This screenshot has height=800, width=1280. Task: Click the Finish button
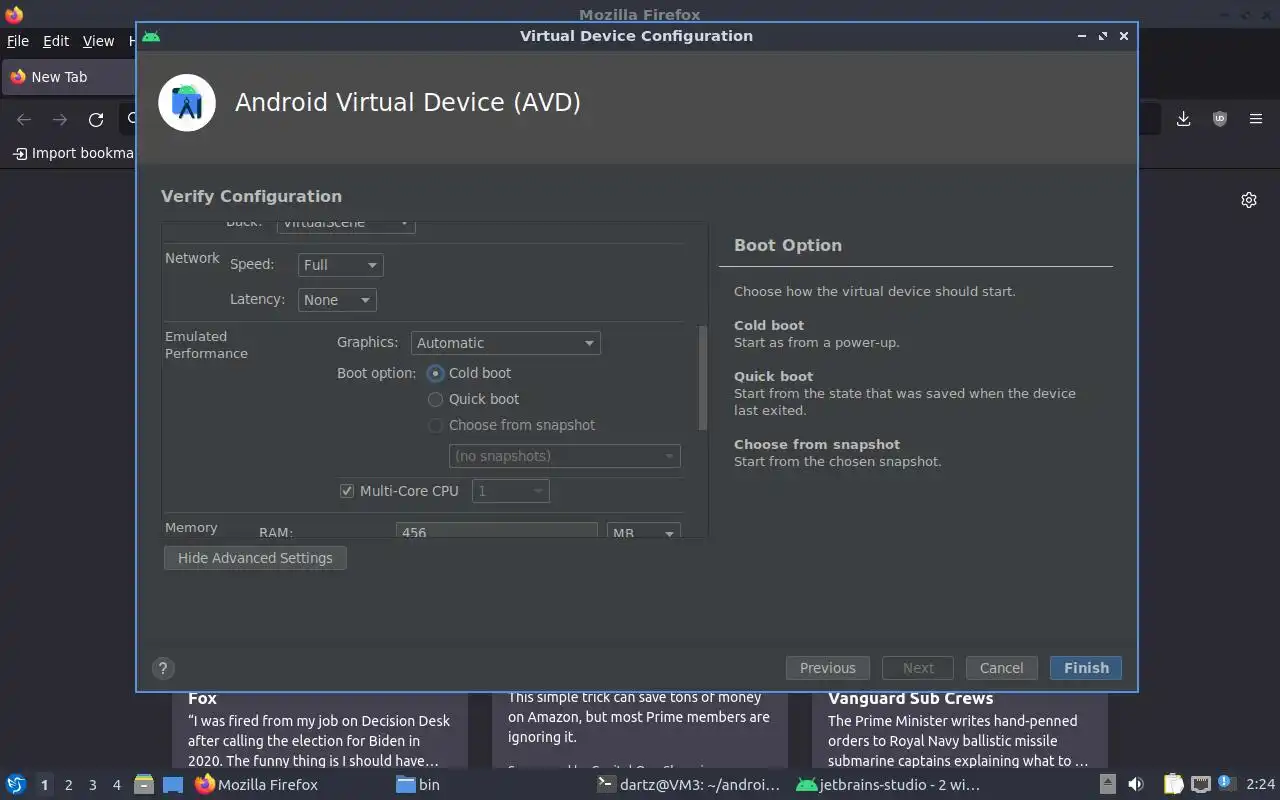coord(1086,668)
